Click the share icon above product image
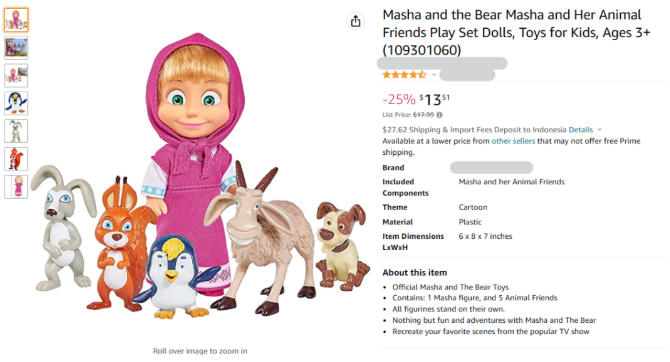The height and width of the screenshot is (362, 670). point(356,21)
